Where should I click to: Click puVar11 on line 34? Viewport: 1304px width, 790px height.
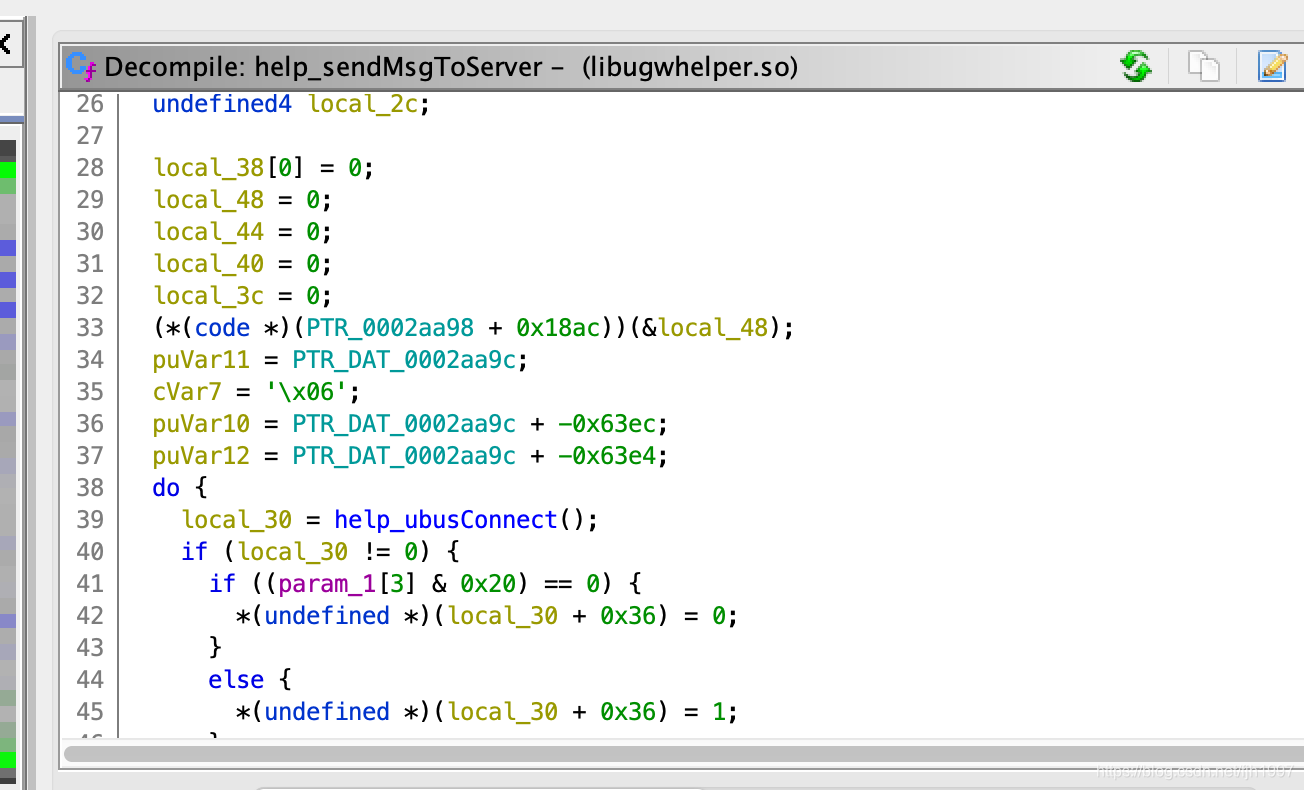point(201,360)
